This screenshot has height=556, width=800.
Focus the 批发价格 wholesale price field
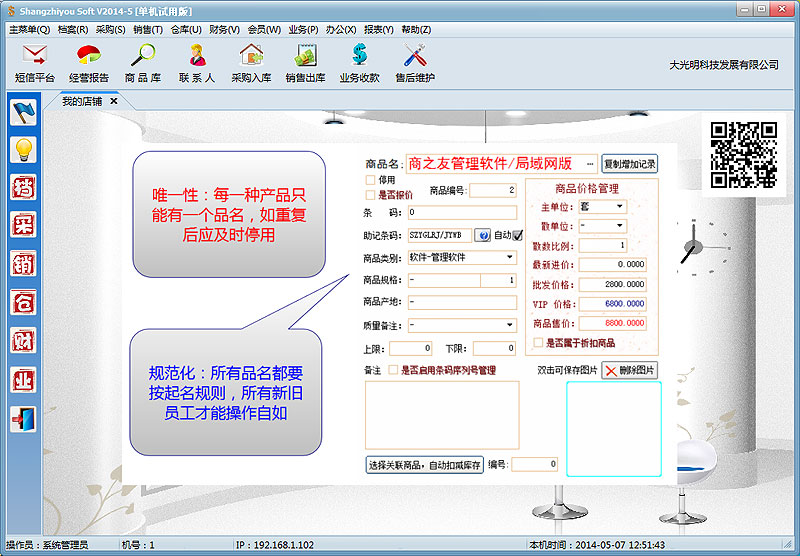tap(613, 284)
